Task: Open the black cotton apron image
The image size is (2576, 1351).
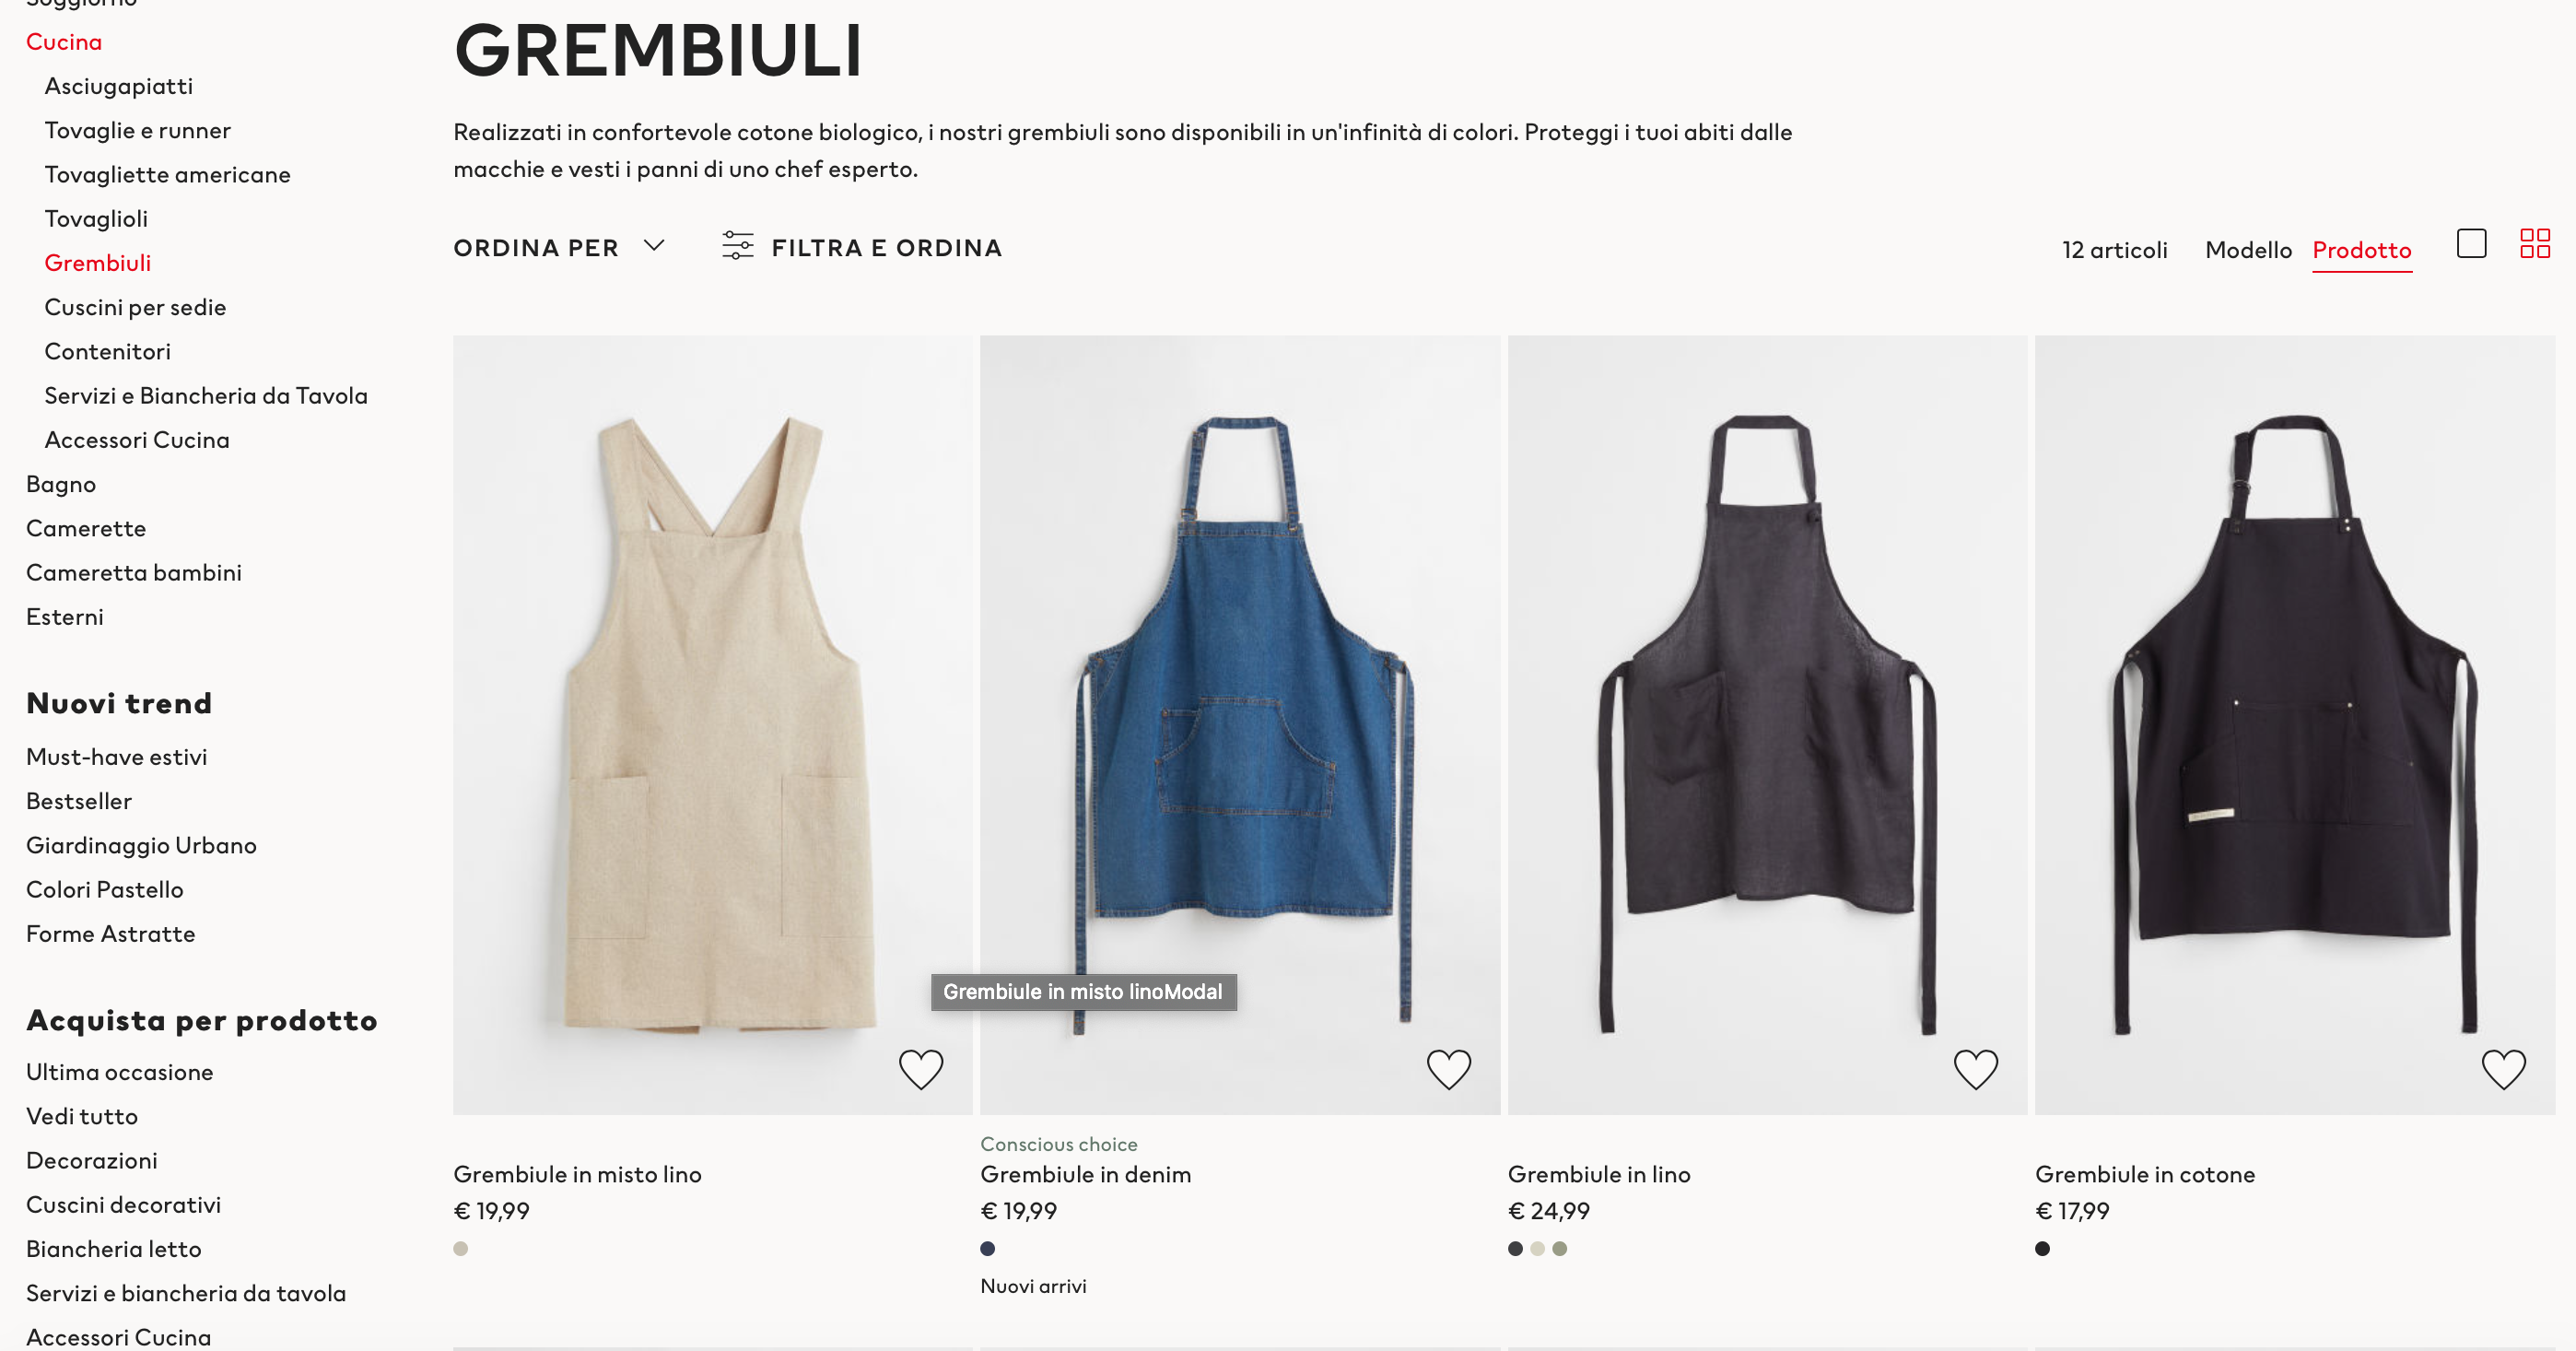Action: pos(2294,724)
